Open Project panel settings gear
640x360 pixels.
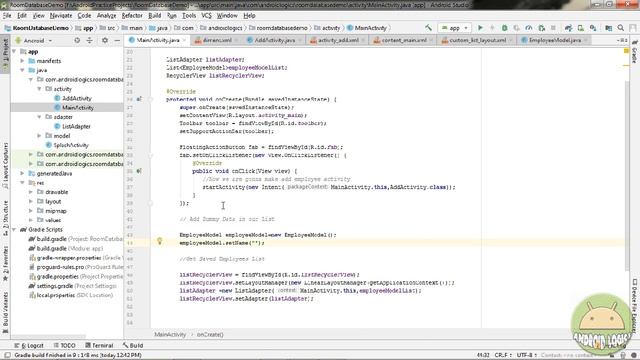[105, 40]
